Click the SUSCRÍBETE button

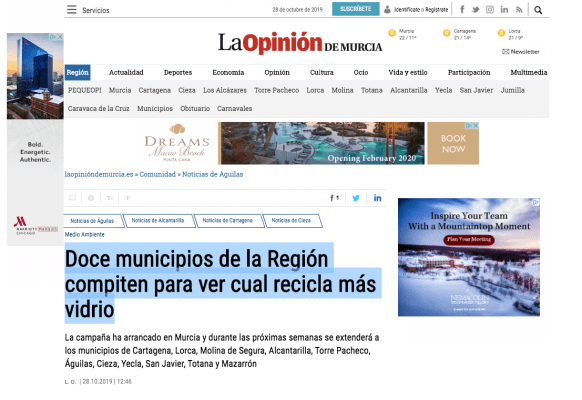tap(356, 9)
